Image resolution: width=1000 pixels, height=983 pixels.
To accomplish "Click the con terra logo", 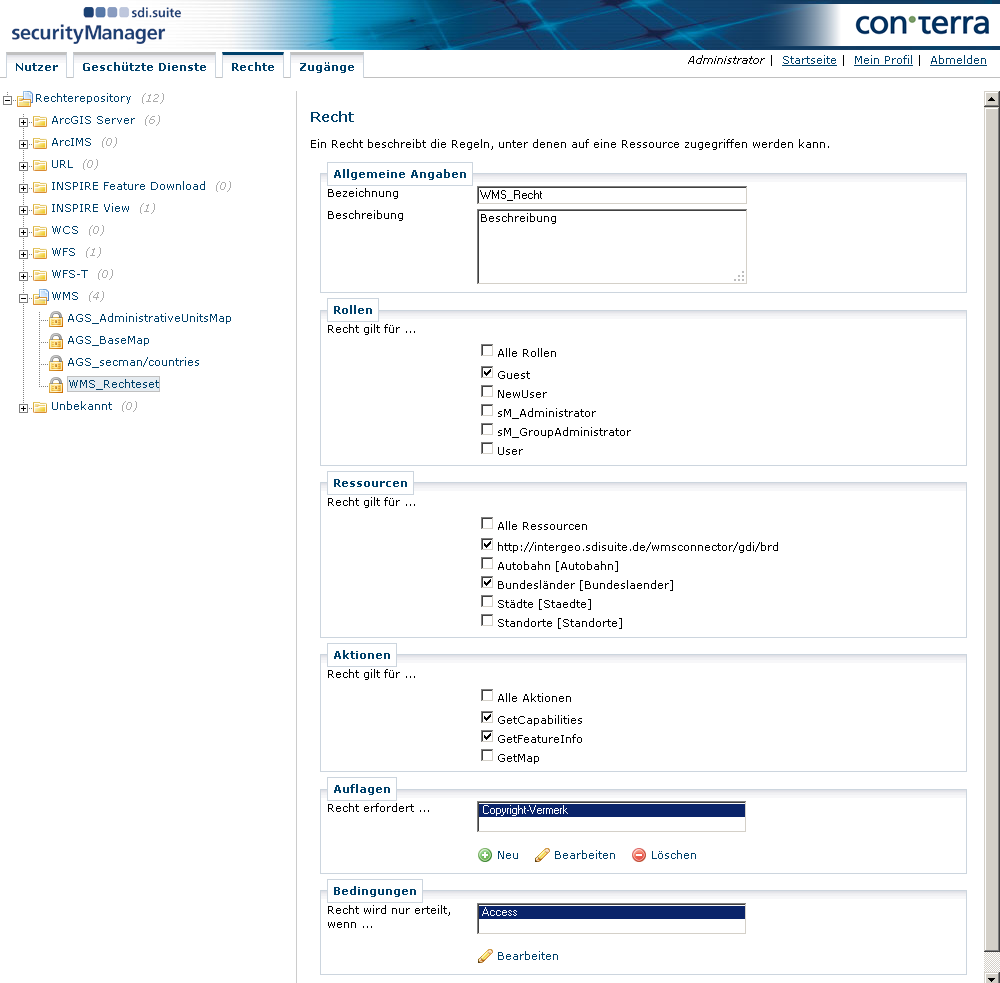I will [x=921, y=22].
